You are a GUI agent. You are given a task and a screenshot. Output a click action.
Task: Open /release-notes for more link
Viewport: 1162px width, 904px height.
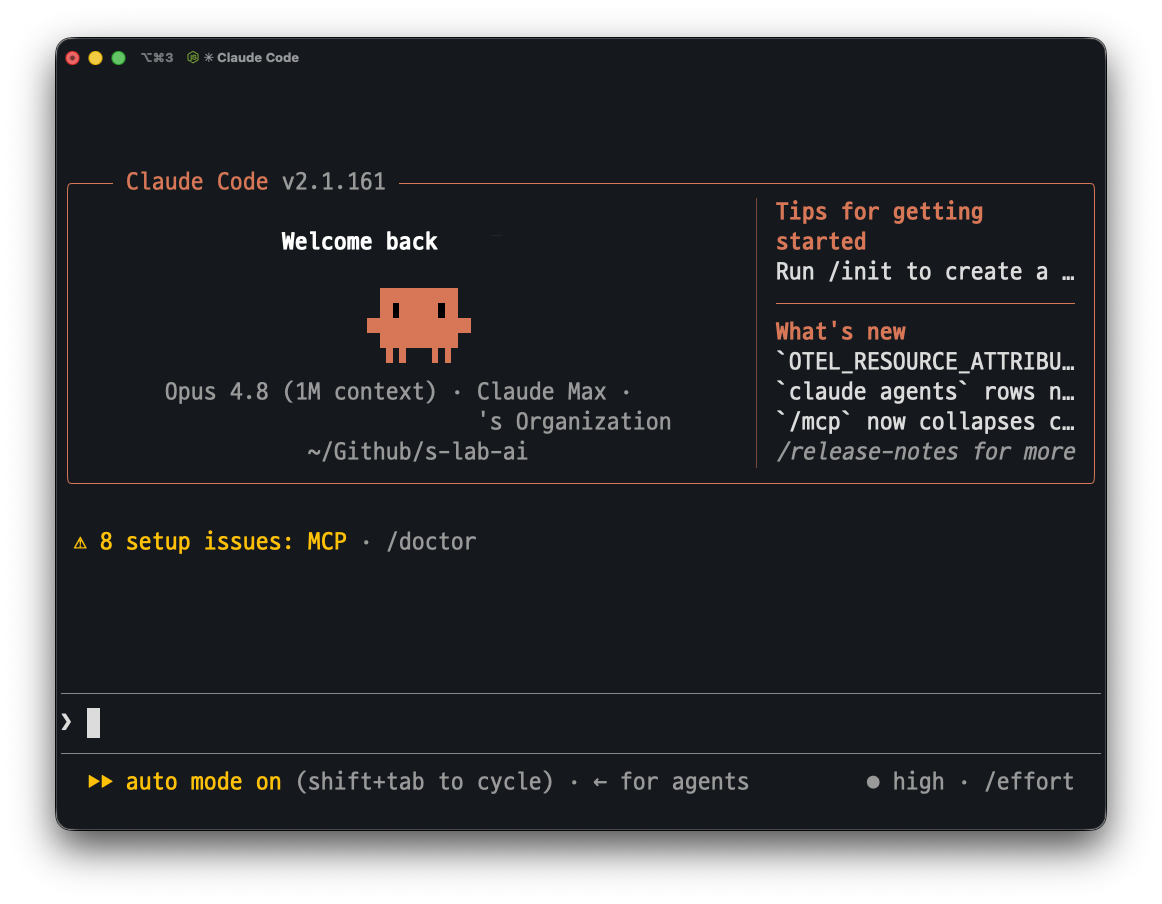point(926,451)
